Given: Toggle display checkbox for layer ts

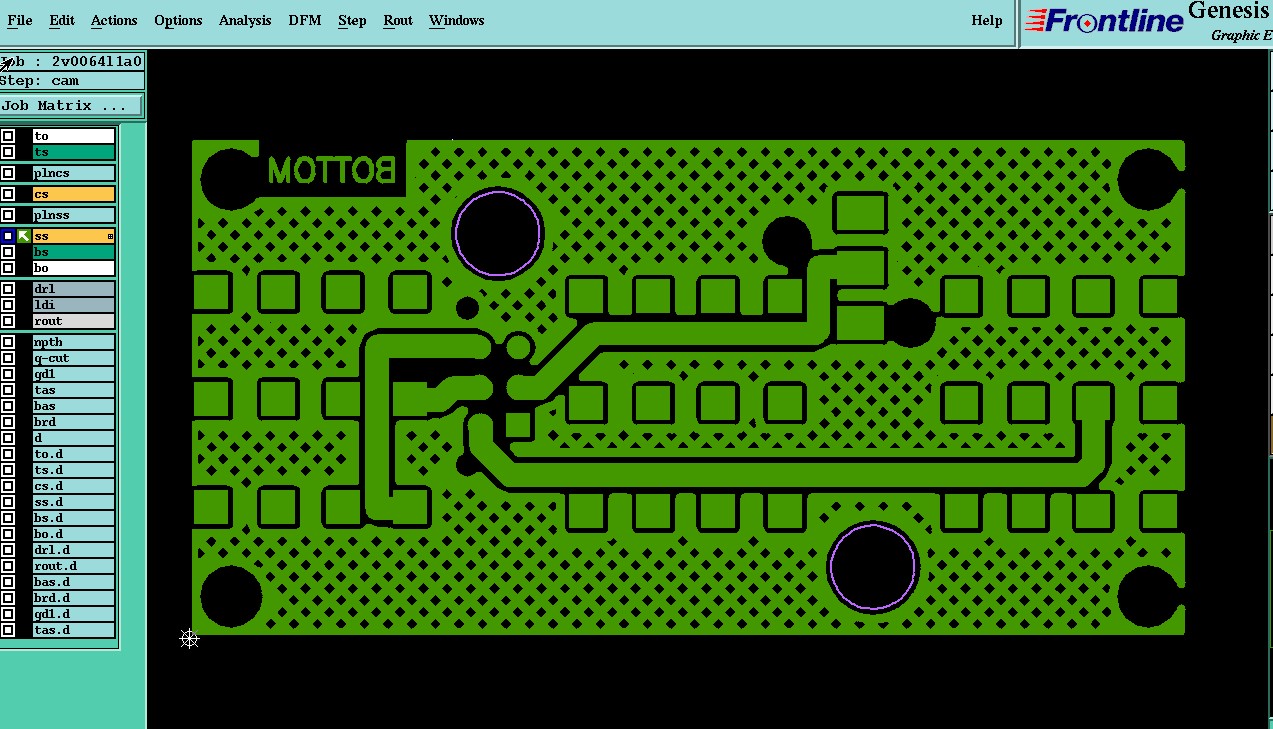Looking at the screenshot, I should (8, 152).
